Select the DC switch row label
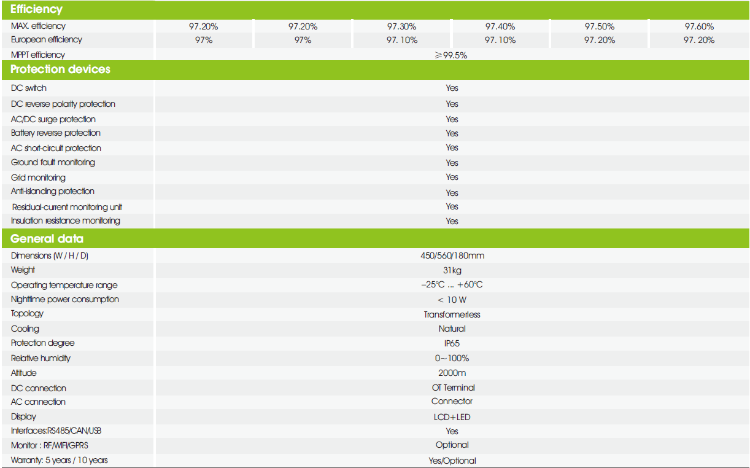This screenshot has width=750, height=468. click(x=29, y=89)
